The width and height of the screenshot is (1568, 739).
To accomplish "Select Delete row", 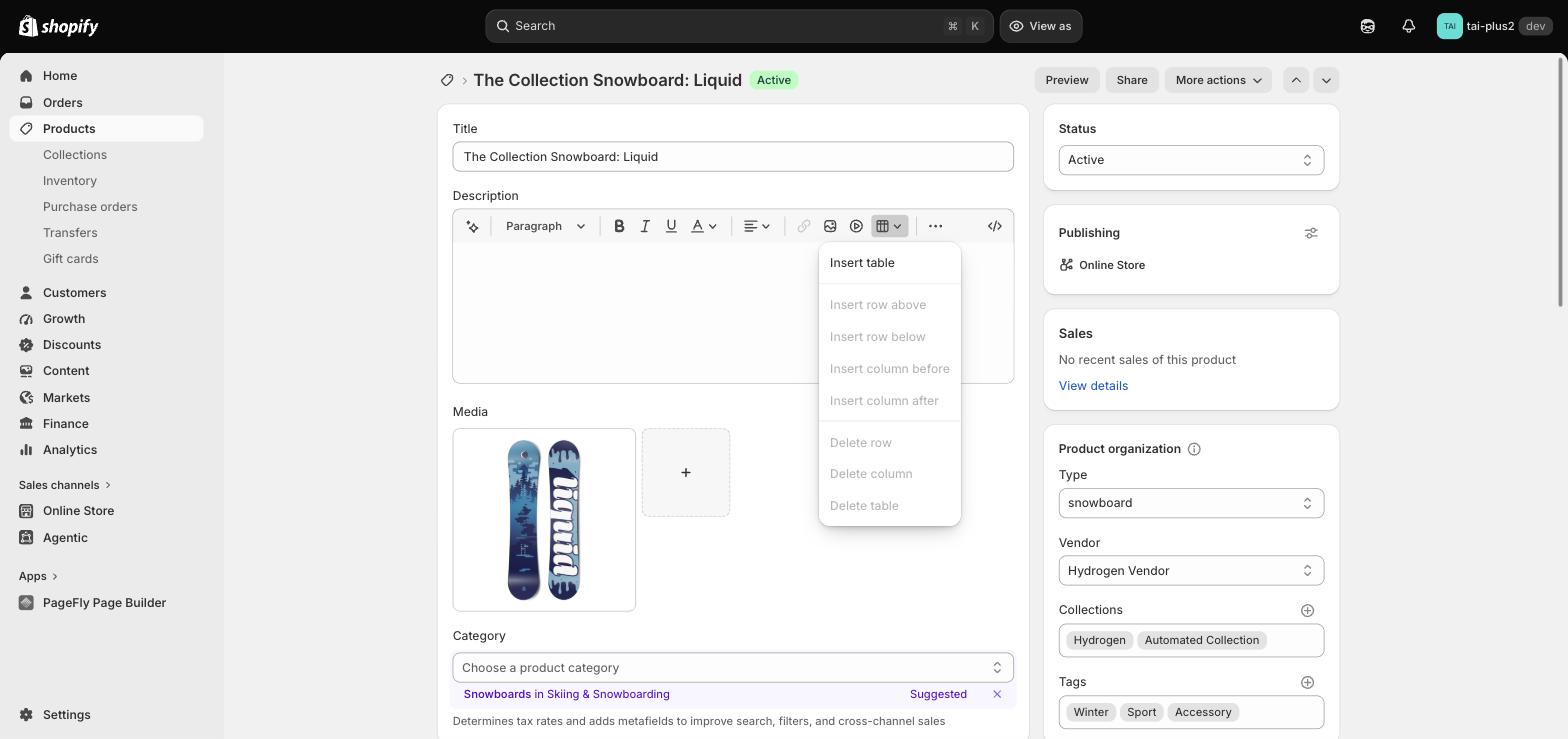I will click(x=890, y=443).
